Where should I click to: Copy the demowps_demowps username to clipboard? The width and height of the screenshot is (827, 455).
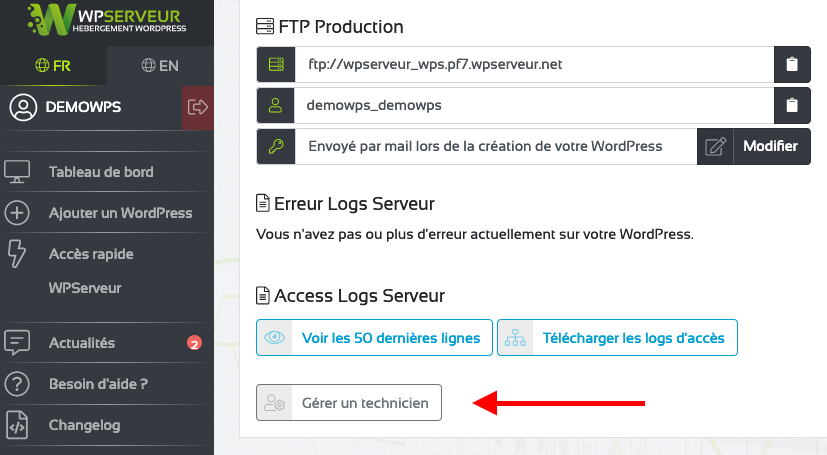tap(792, 105)
